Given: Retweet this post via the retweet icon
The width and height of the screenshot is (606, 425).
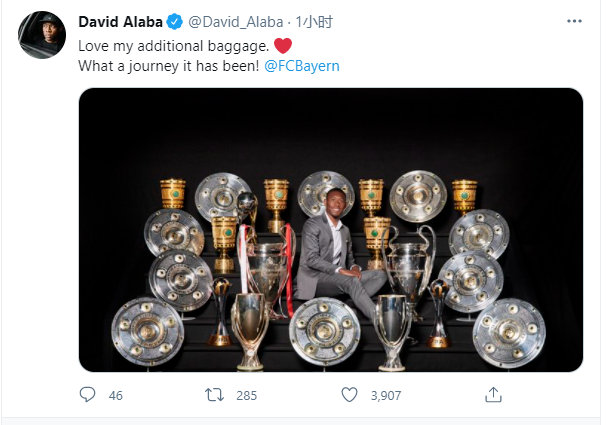Looking at the screenshot, I should point(213,395).
